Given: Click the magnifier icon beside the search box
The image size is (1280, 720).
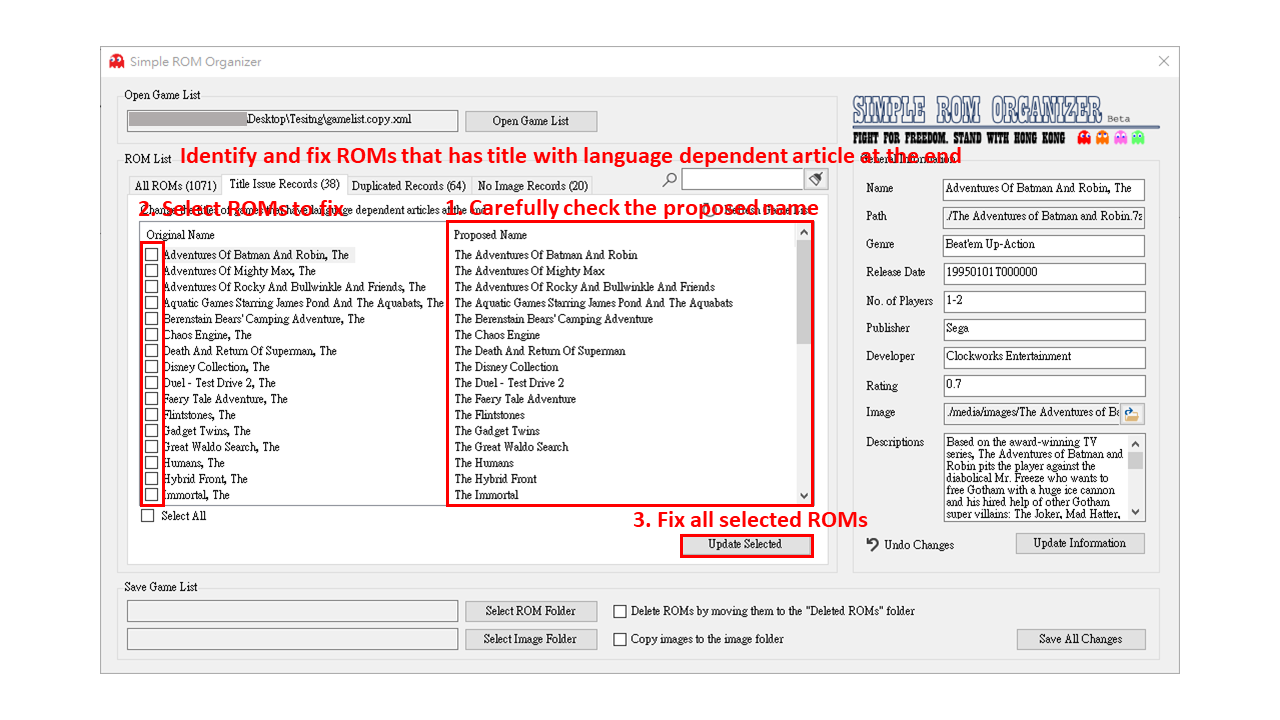Looking at the screenshot, I should click(x=670, y=180).
